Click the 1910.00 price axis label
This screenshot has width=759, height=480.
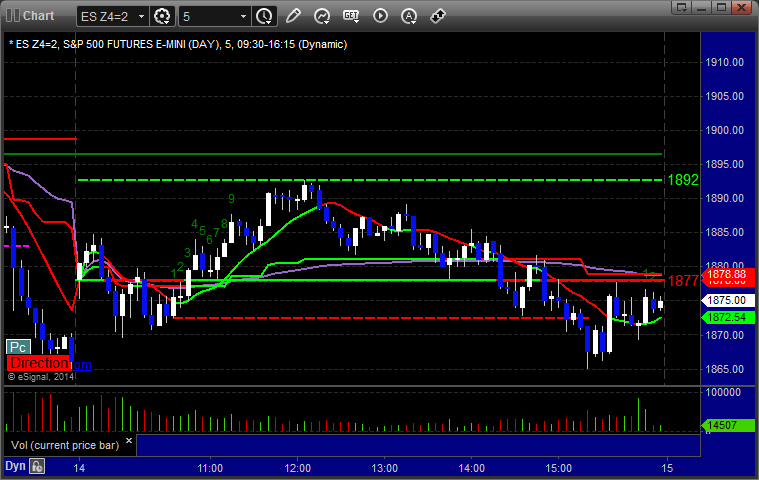(x=724, y=62)
